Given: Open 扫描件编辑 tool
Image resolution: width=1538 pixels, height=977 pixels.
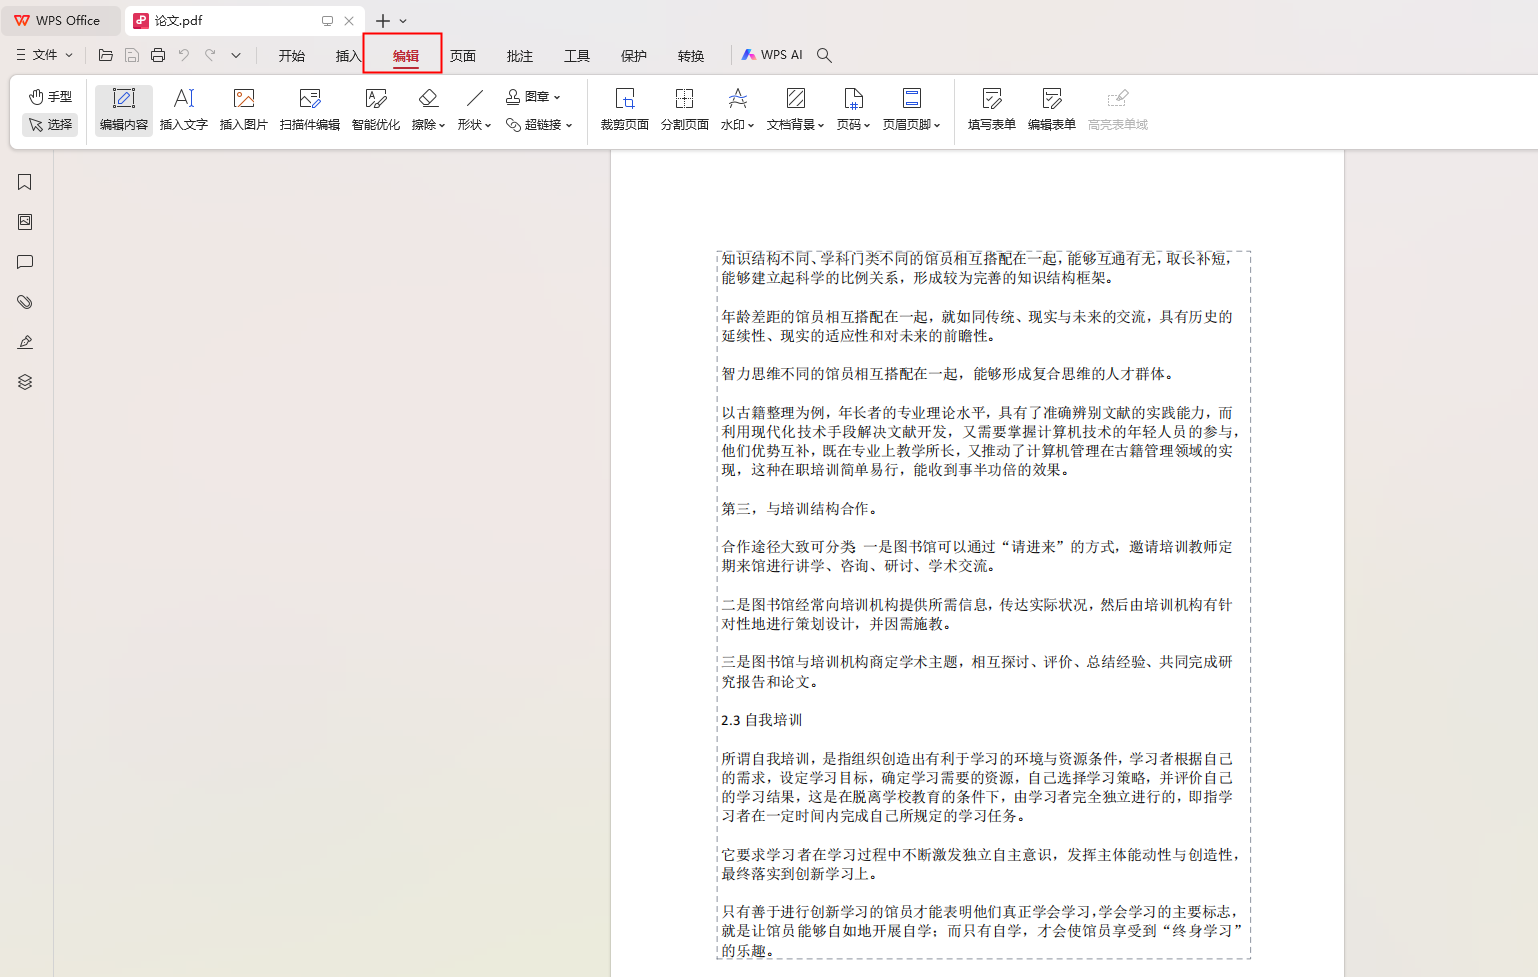Looking at the screenshot, I should point(310,110).
